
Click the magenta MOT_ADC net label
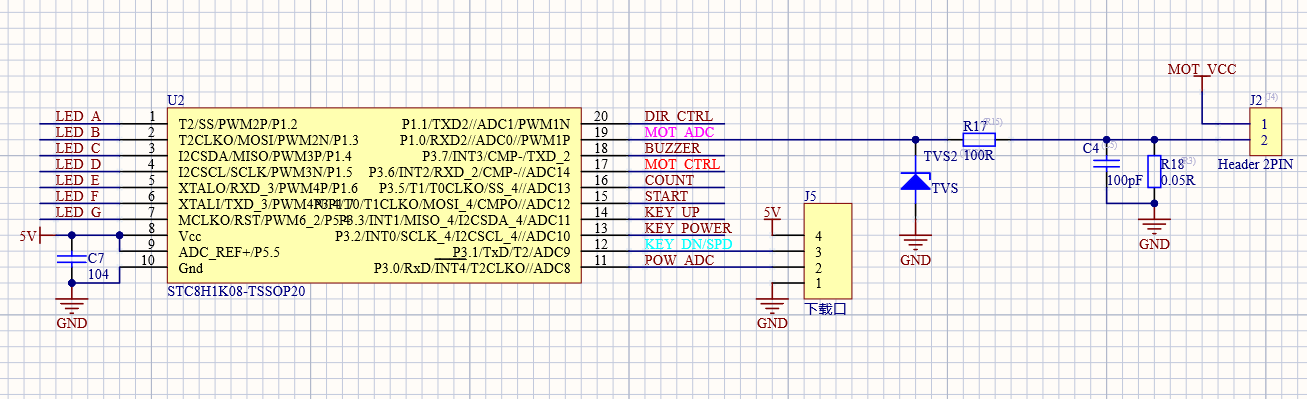(679, 133)
